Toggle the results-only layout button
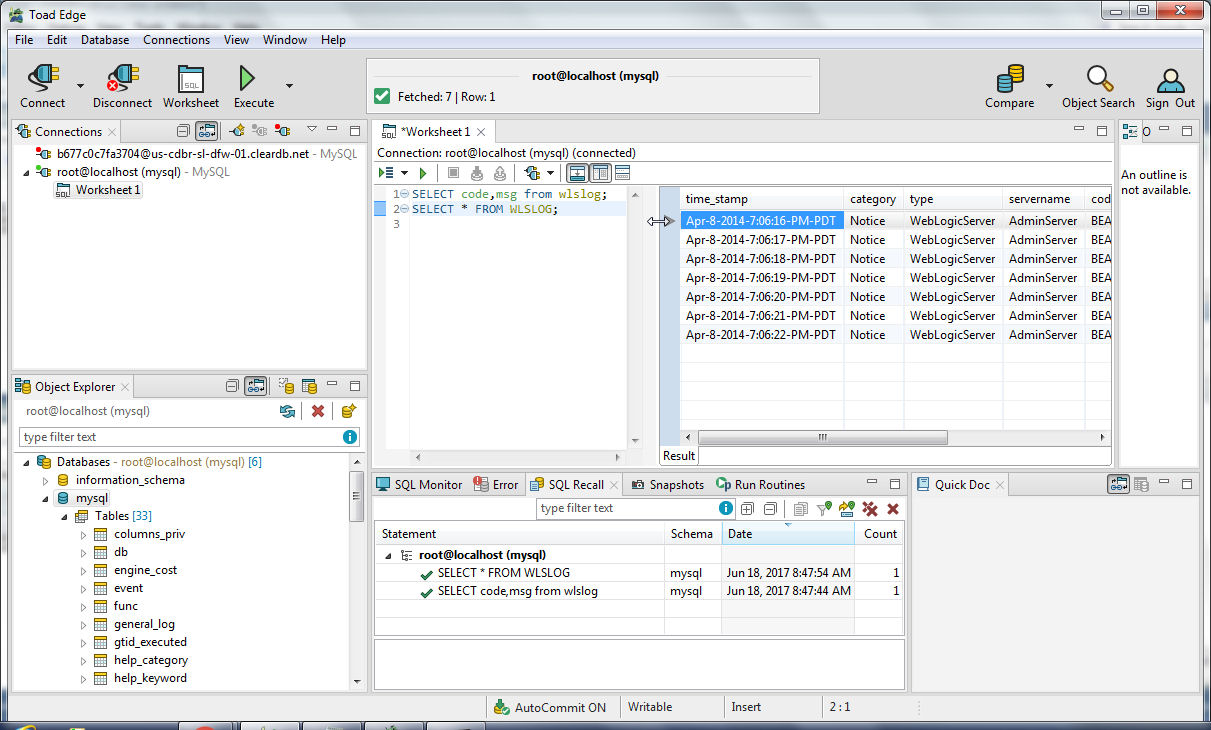The width and height of the screenshot is (1211, 730). pos(622,173)
